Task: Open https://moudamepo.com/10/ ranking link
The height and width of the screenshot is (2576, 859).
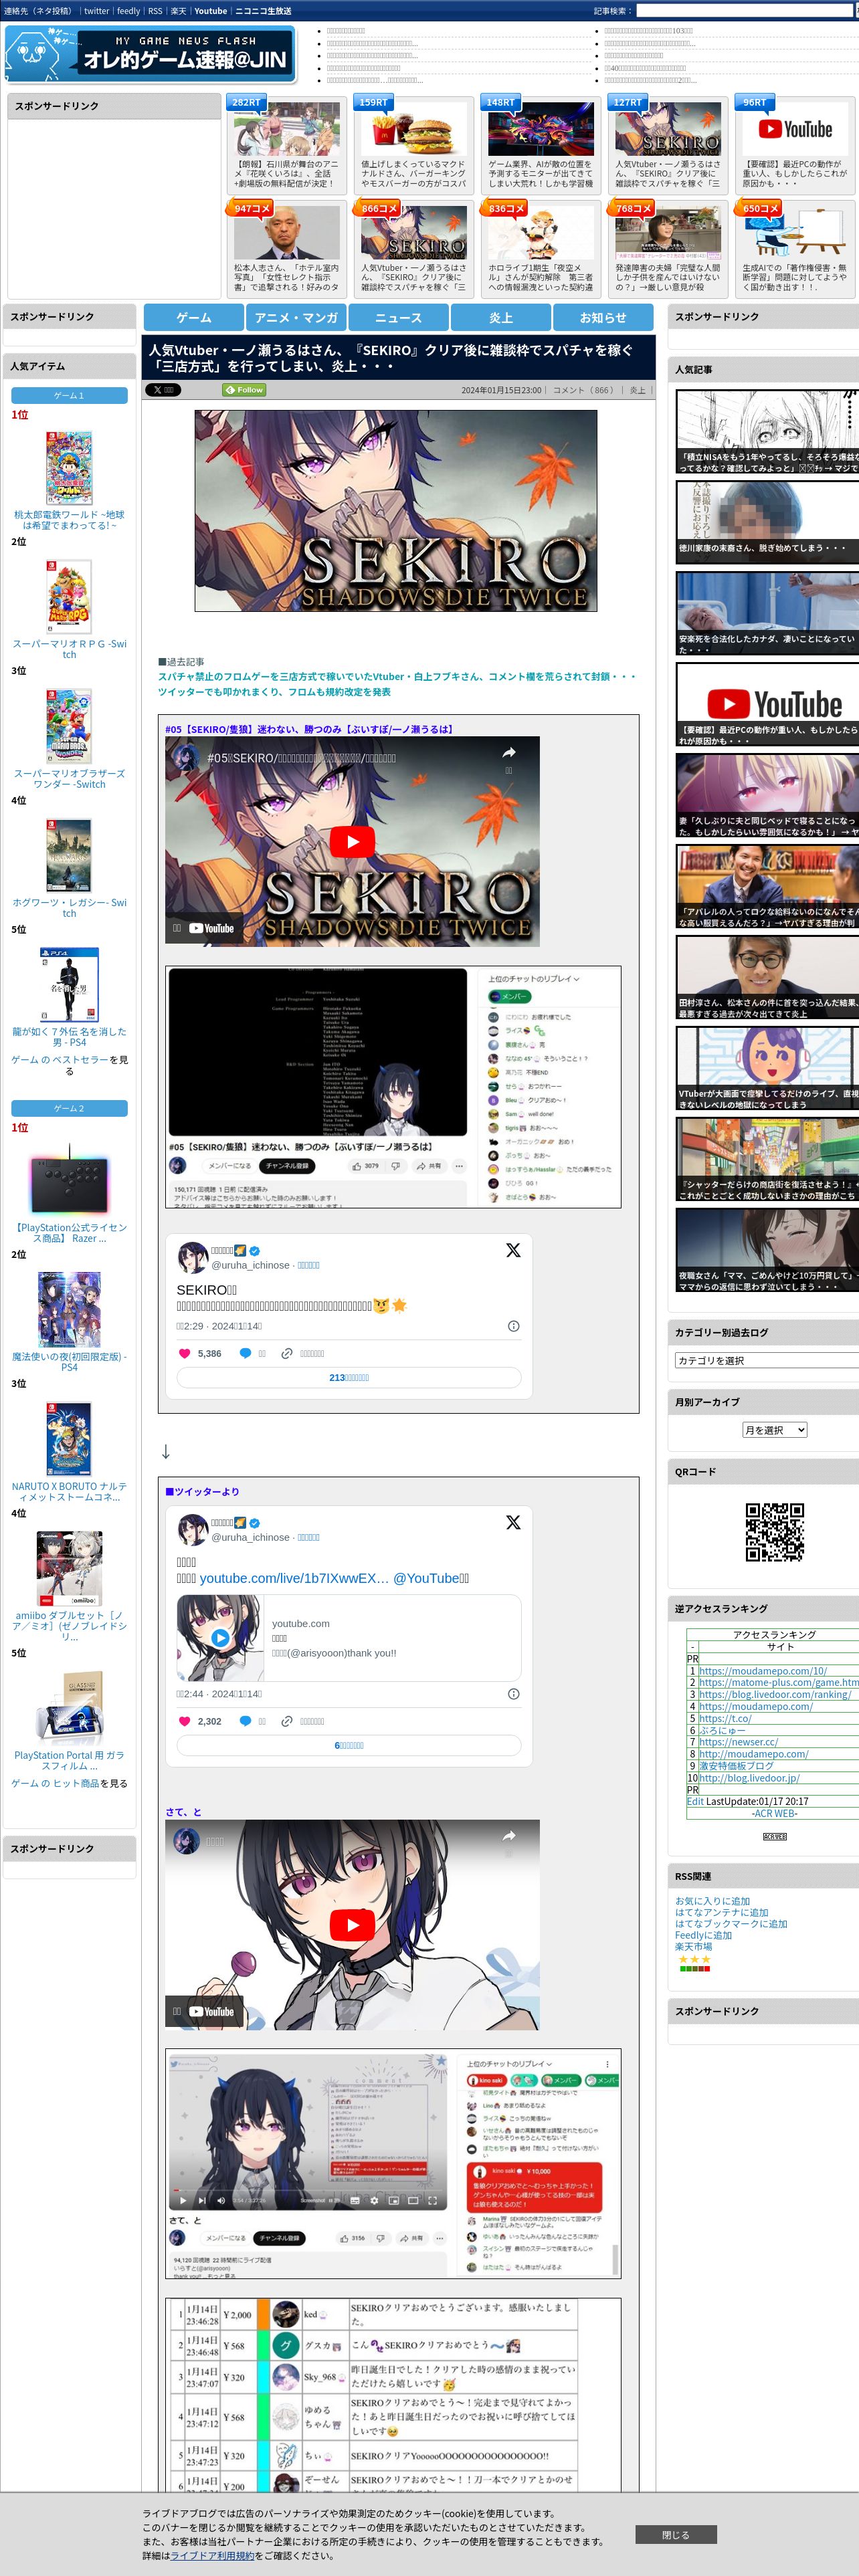Action: (763, 1671)
